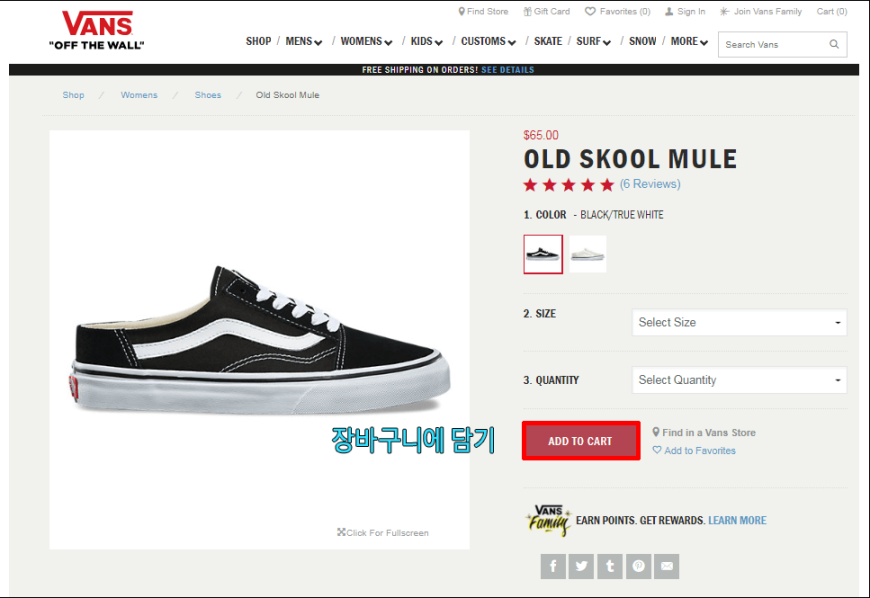The height and width of the screenshot is (598, 870).
Task: Click the $65.00 price text
Action: point(541,135)
